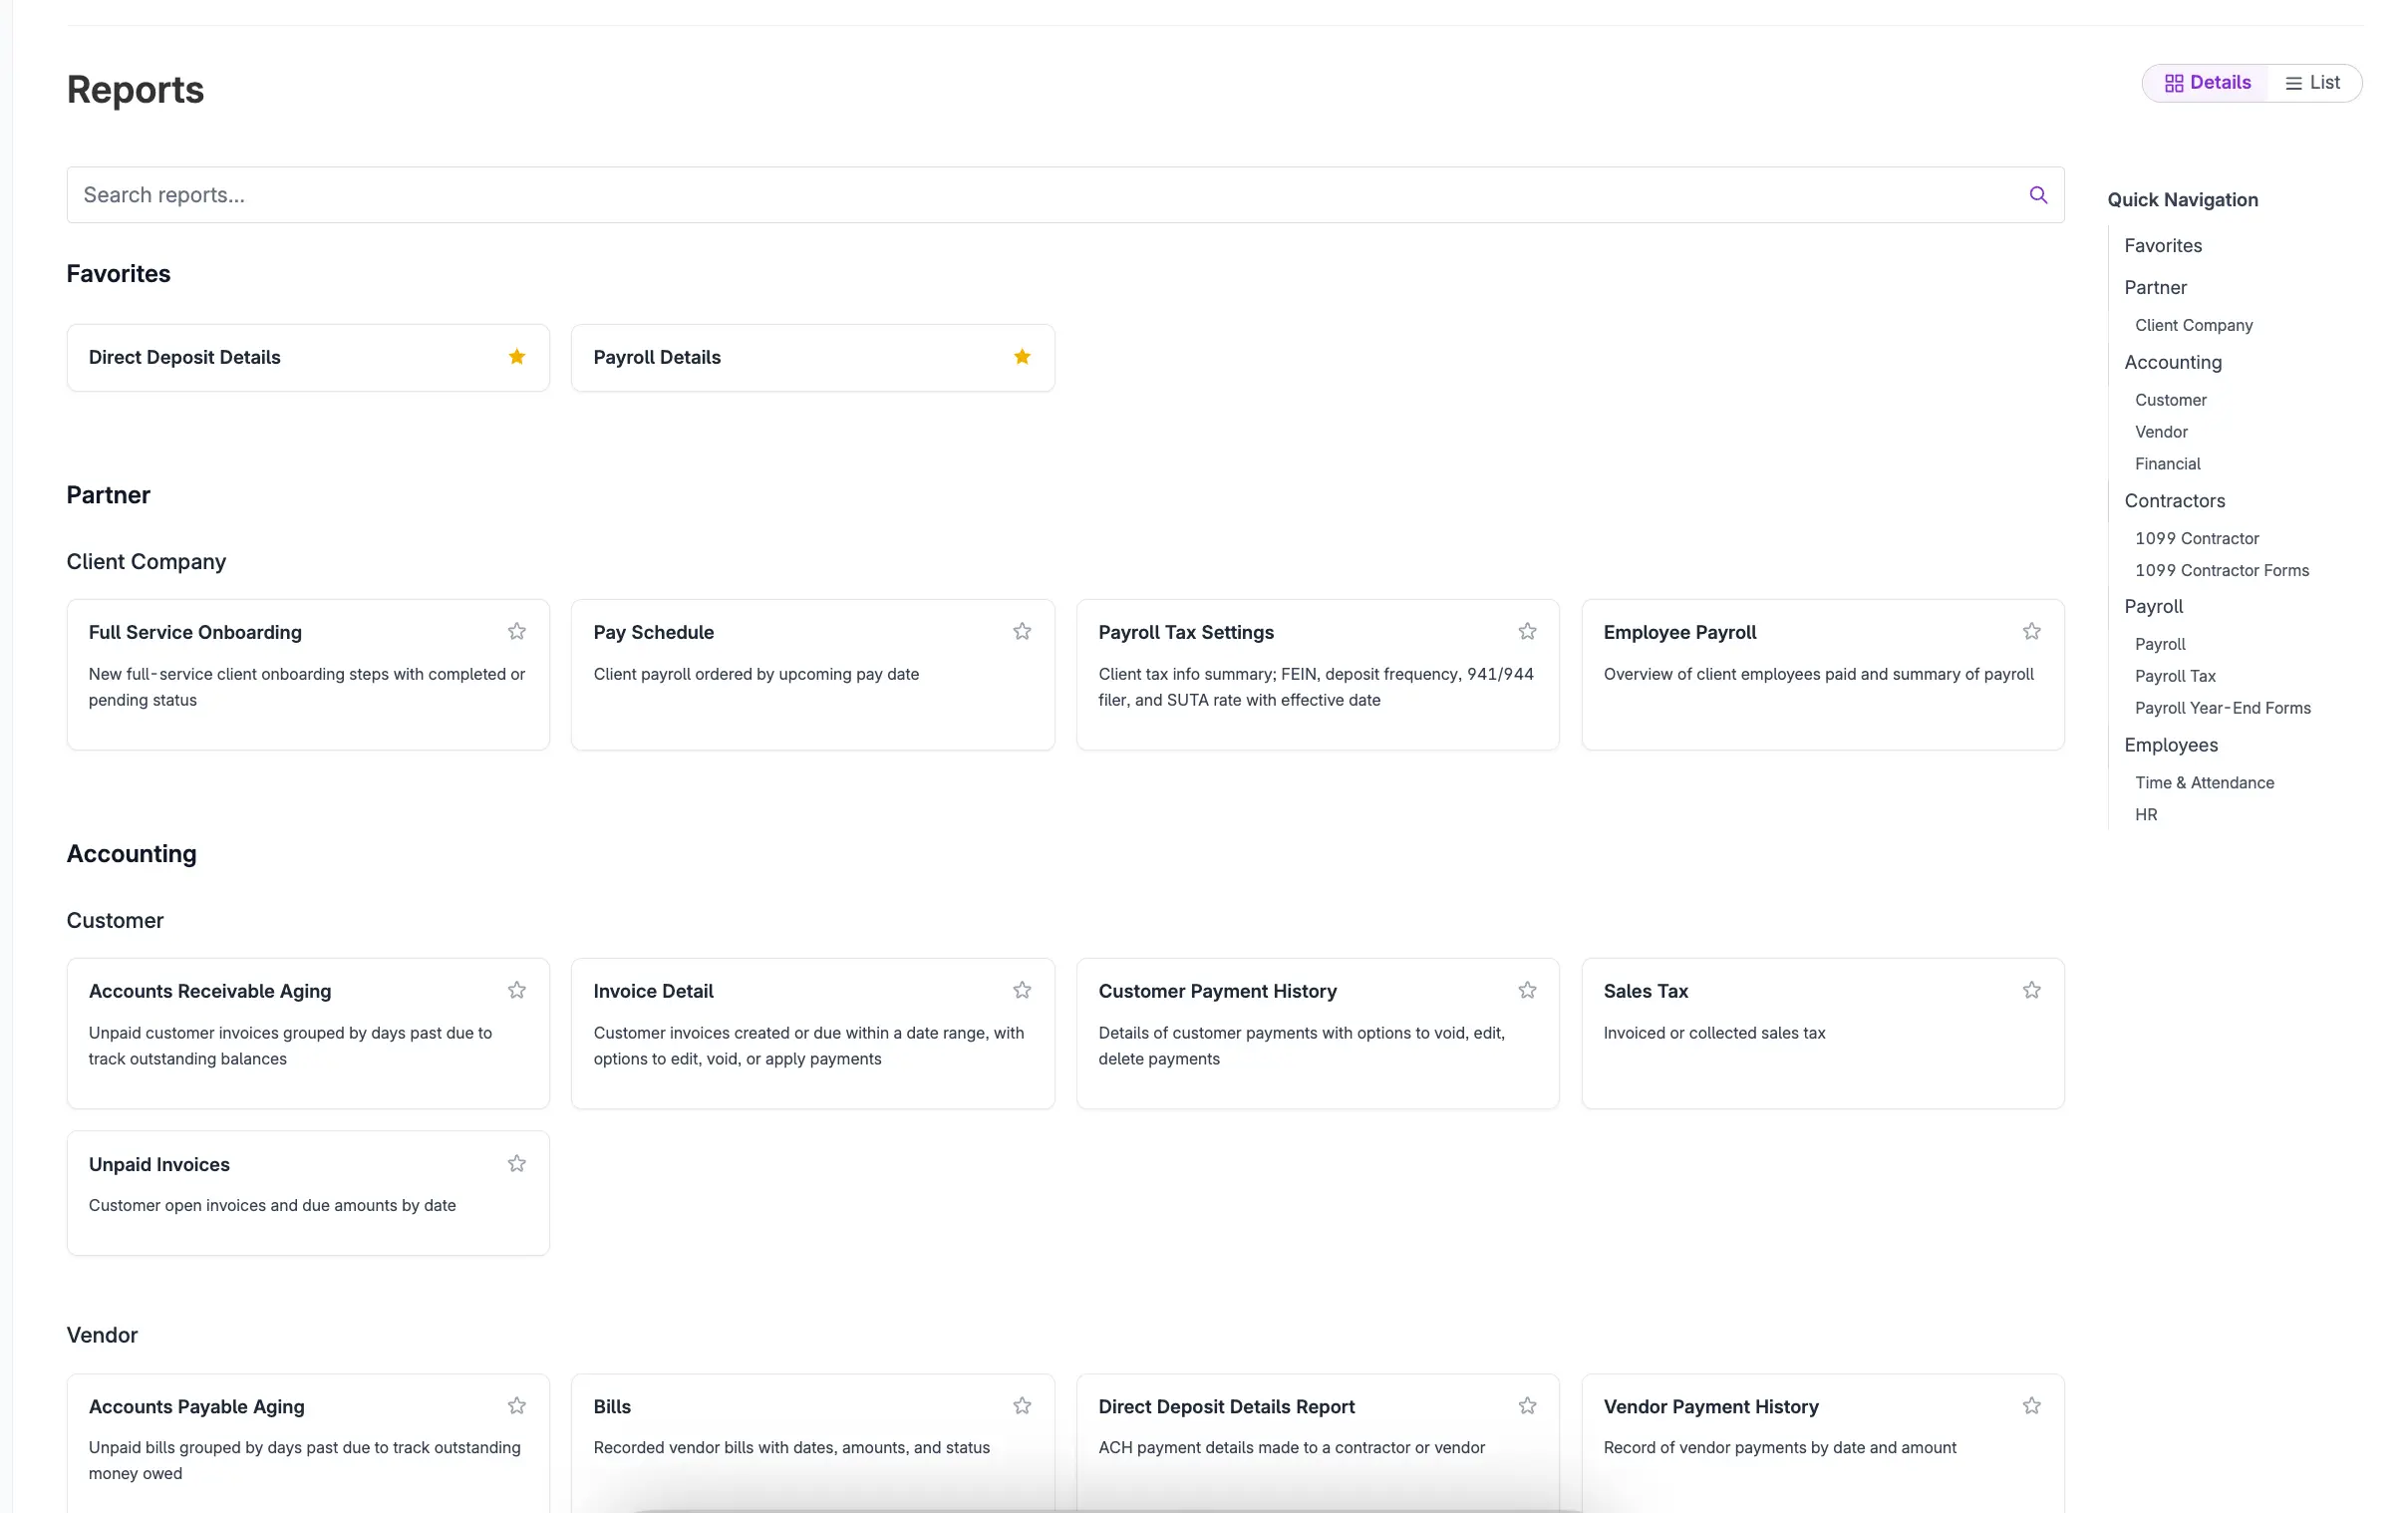2408x1513 pixels.
Task: Star the Employee Payroll report
Action: tap(2031, 631)
